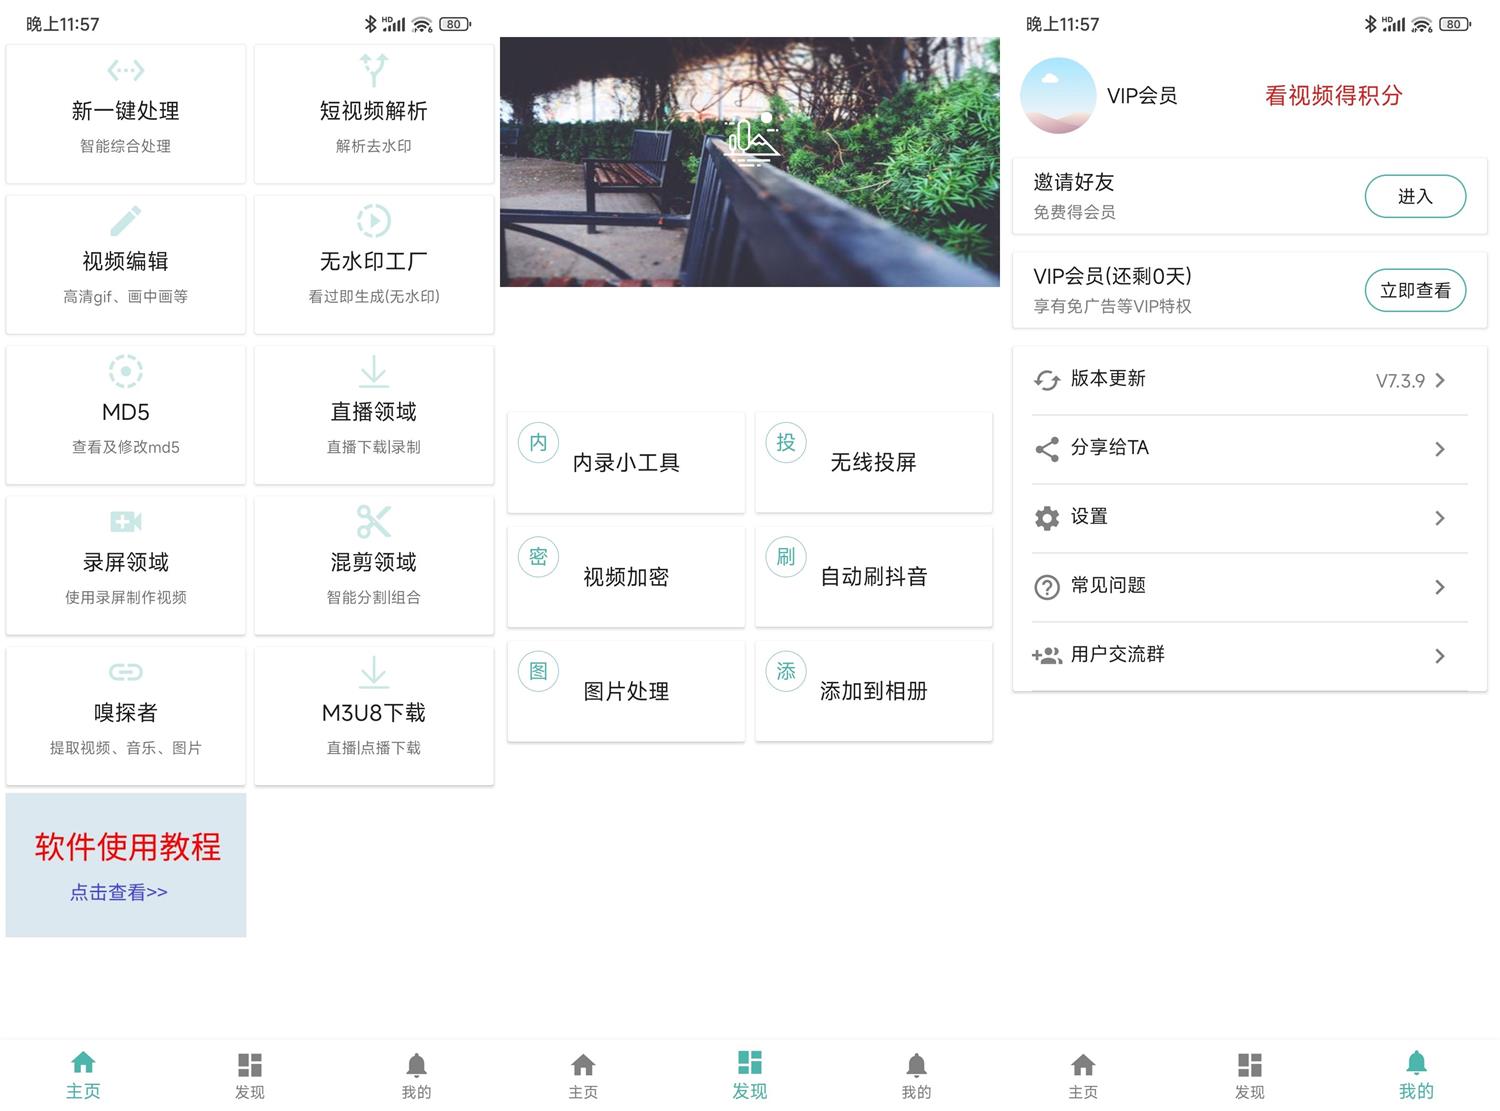Screen dimensions: 1500x1111
Task: Open the 无线投屏 screen casting tool
Action: [x=872, y=462]
